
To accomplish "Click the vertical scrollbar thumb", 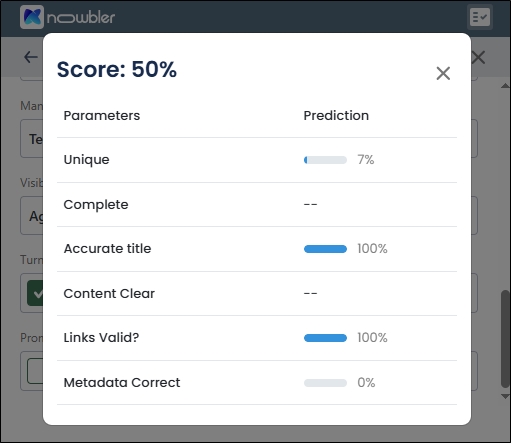I will [505, 338].
